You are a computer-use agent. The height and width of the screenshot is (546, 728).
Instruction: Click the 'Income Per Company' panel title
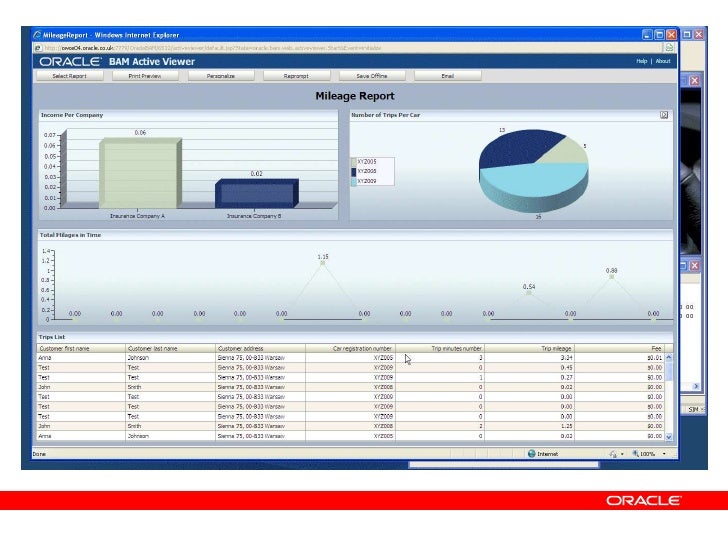coord(72,115)
